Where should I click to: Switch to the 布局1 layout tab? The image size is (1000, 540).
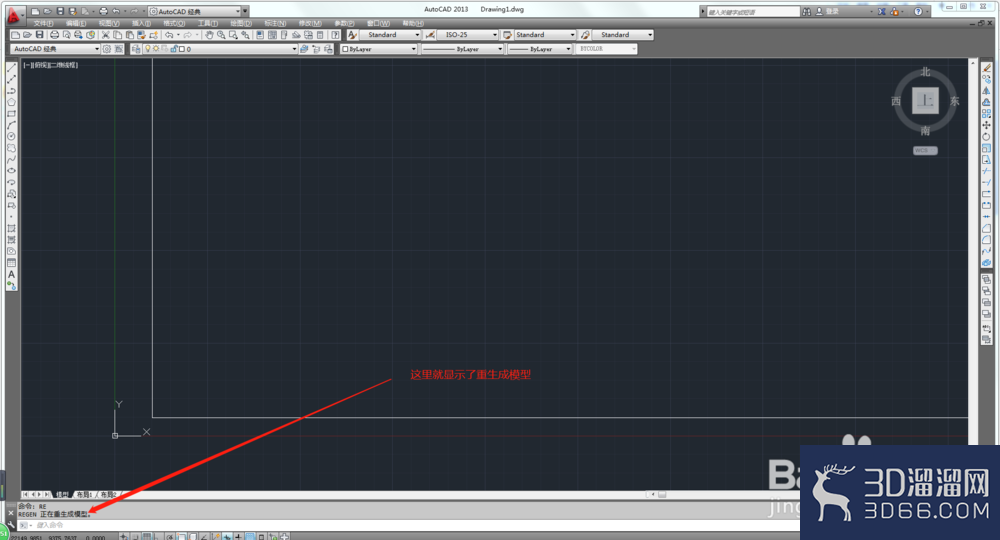coord(84,495)
